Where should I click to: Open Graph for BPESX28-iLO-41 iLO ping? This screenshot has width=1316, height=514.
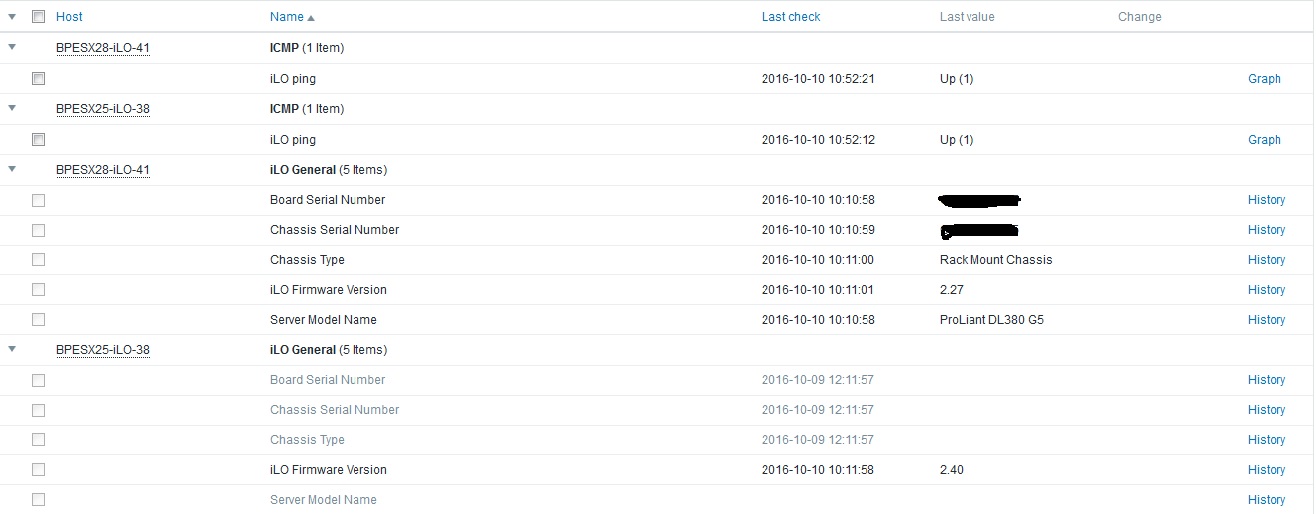point(1264,79)
